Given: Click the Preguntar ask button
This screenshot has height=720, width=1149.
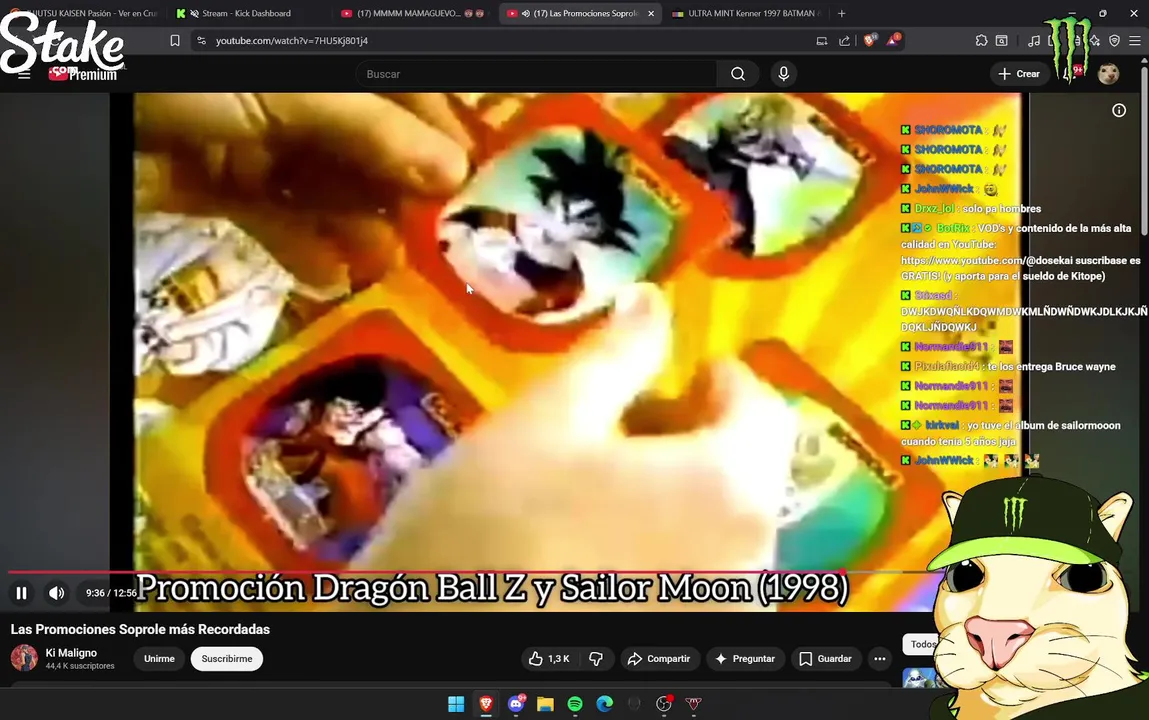Looking at the screenshot, I should (745, 658).
